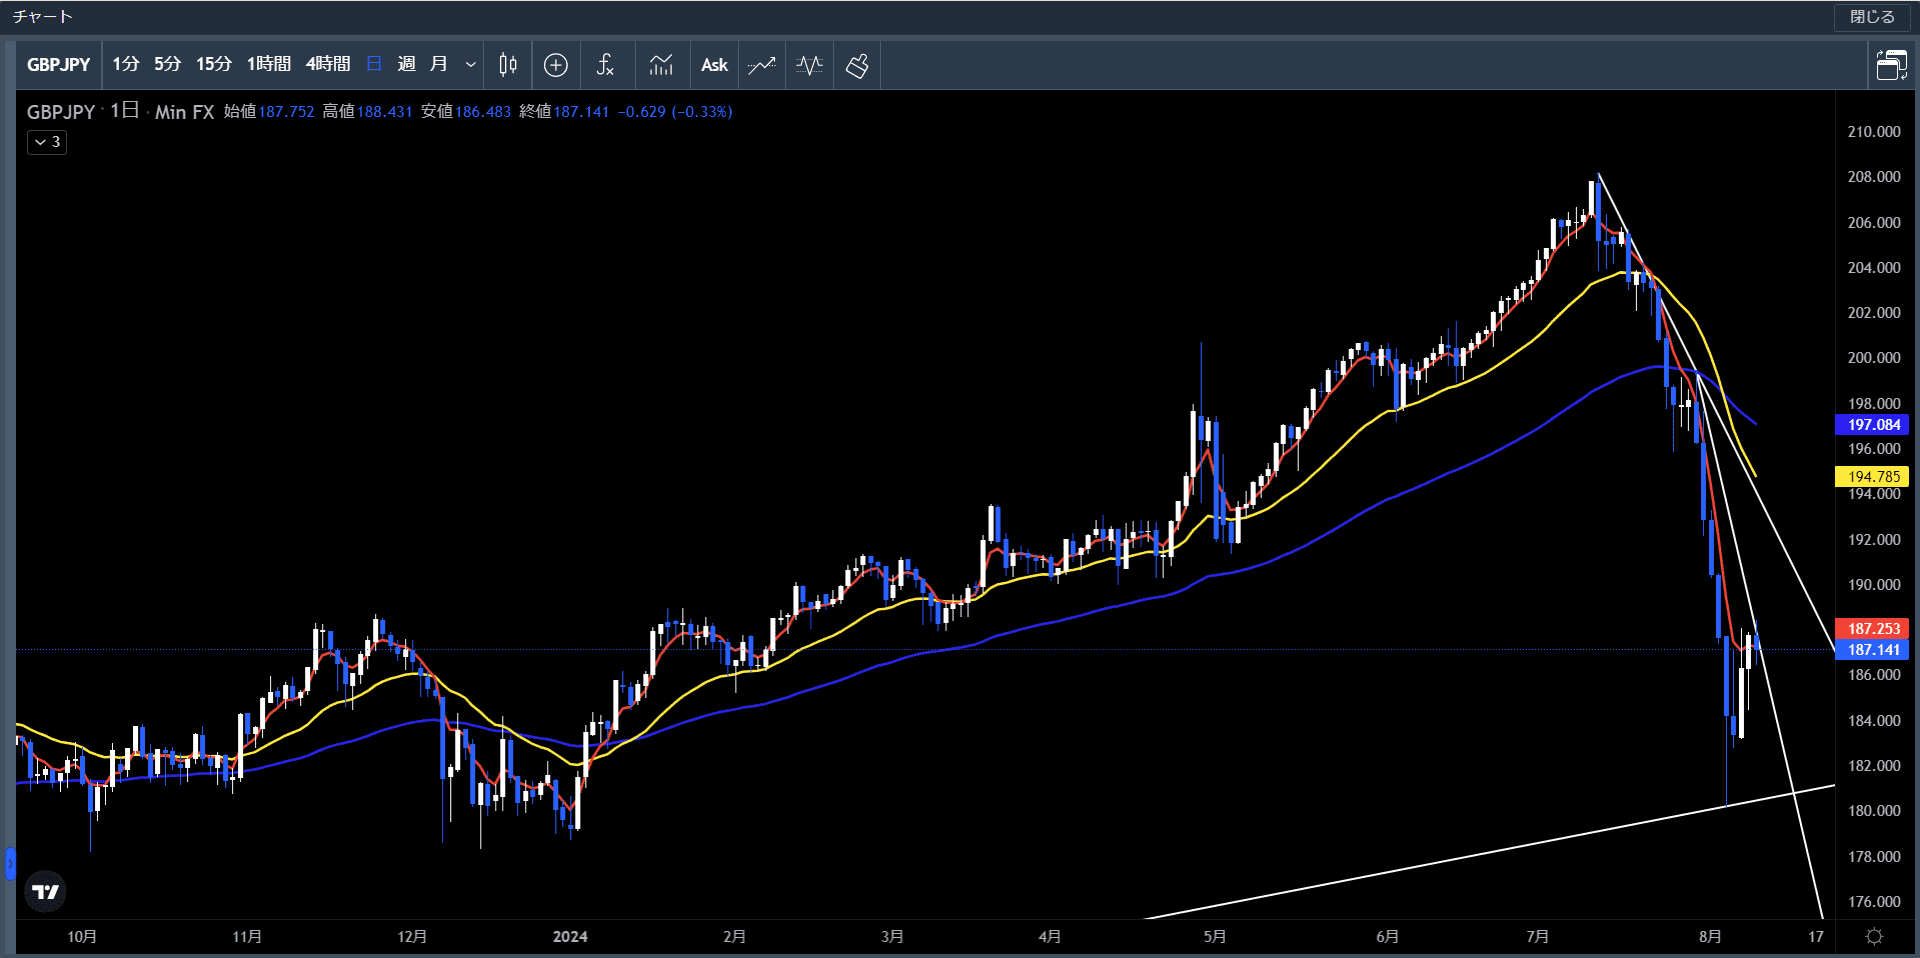1920x958 pixels.
Task: Open the GBPJPY symbol search
Action: click(59, 65)
